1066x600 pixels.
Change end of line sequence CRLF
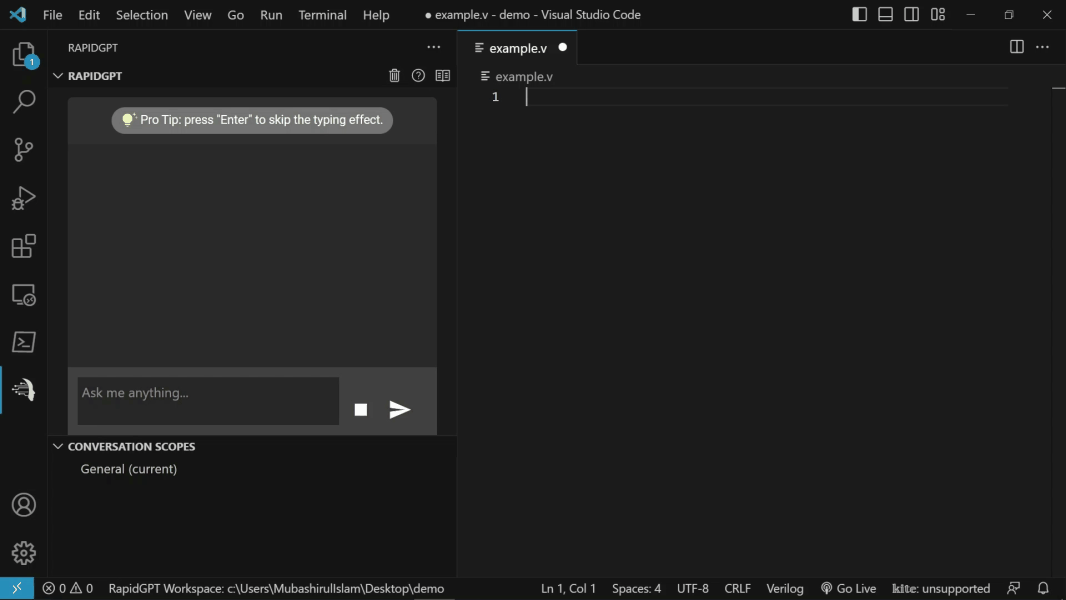point(738,588)
